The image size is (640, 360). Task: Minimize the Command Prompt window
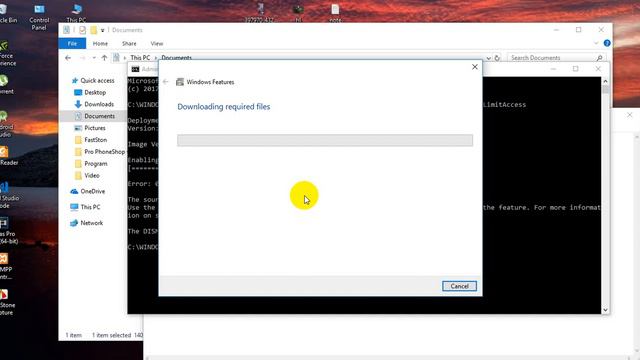[553, 69]
